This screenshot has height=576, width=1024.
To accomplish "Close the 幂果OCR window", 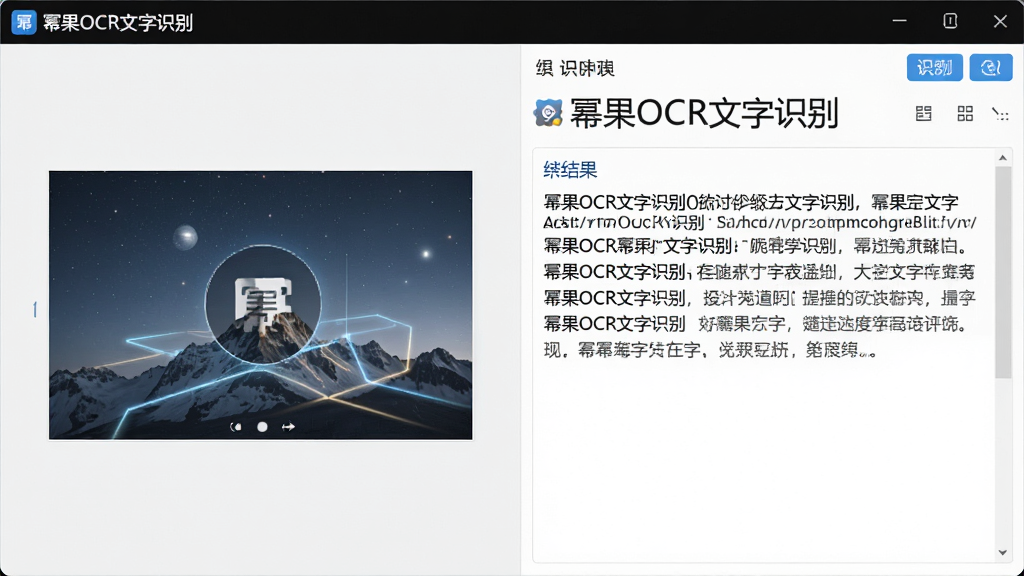I will pyautogui.click(x=1000, y=22).
